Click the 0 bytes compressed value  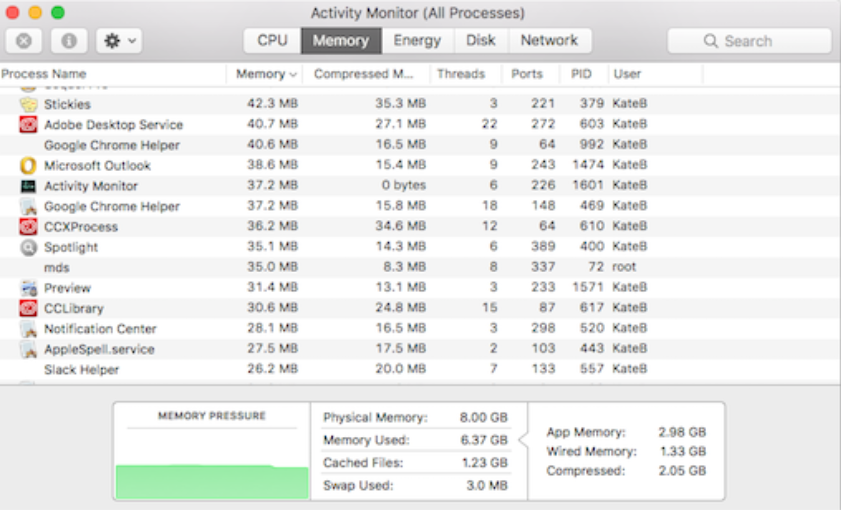[x=404, y=185]
